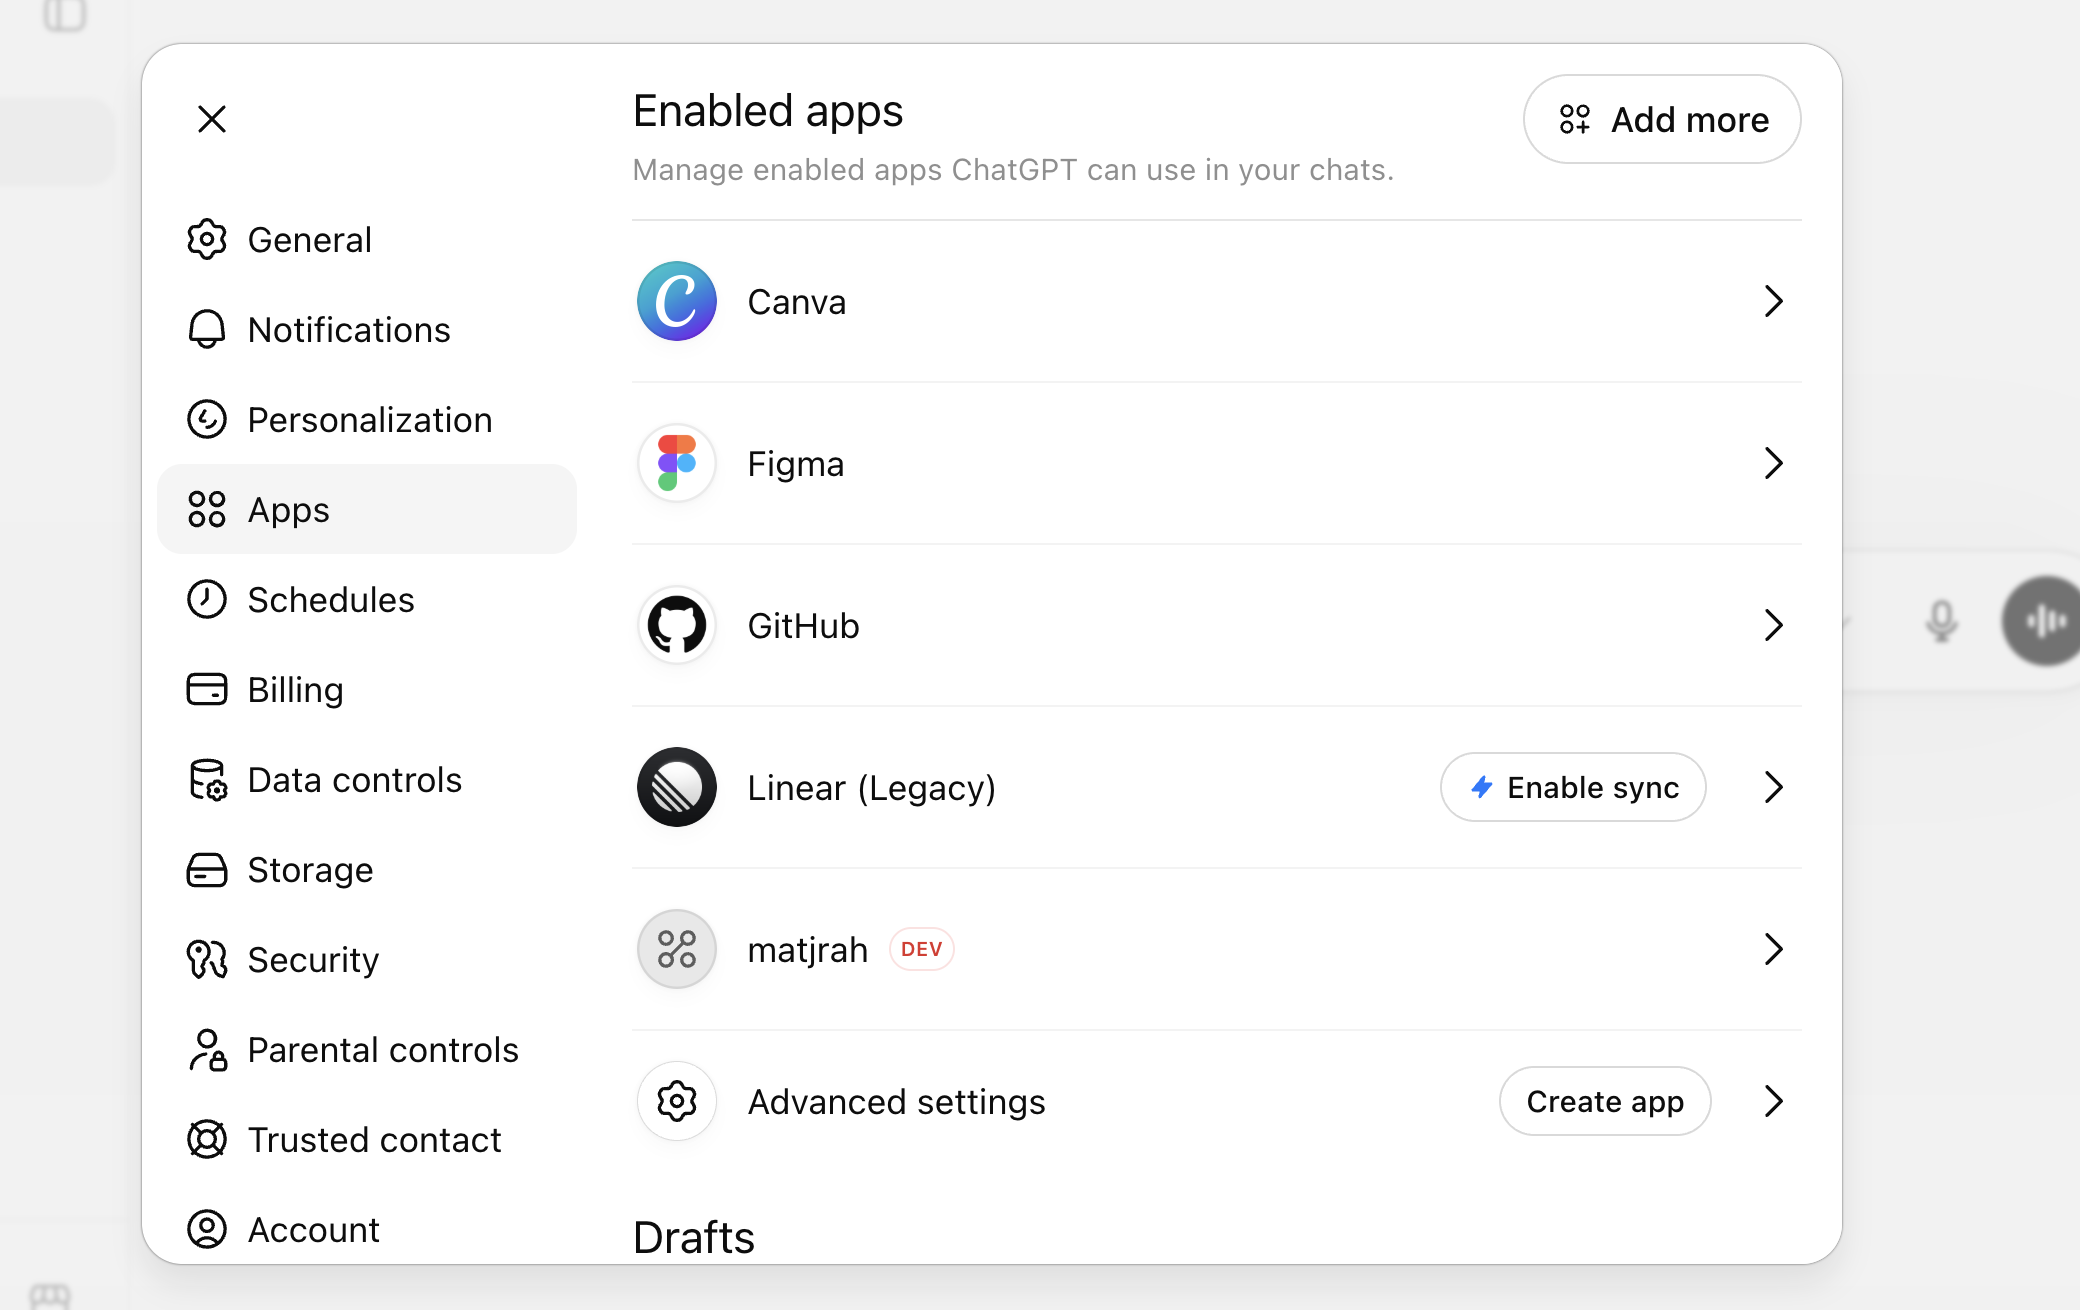The height and width of the screenshot is (1310, 2080).
Task: Click the Linear (Legacy) app name
Action: click(872, 788)
